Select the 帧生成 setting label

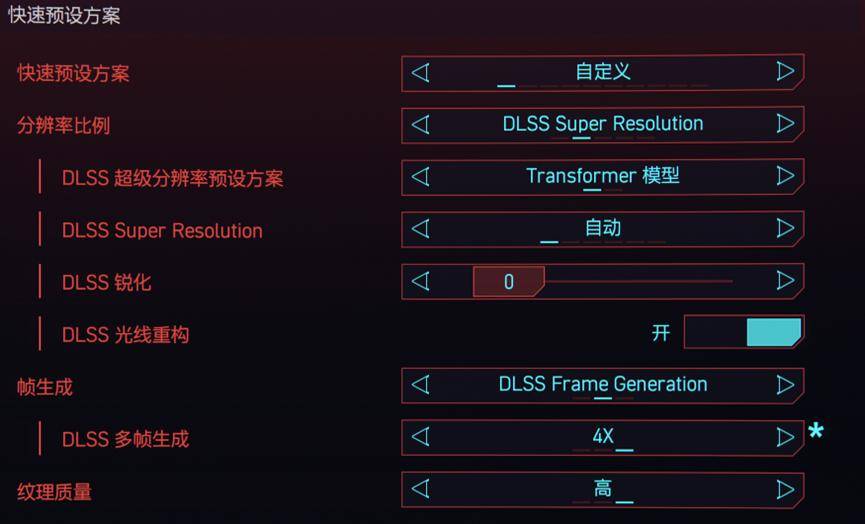pos(45,386)
